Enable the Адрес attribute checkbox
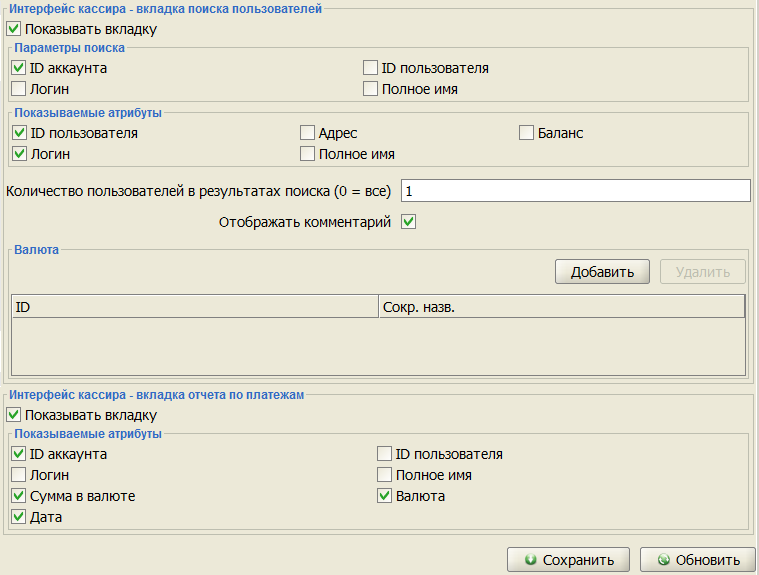 (308, 133)
